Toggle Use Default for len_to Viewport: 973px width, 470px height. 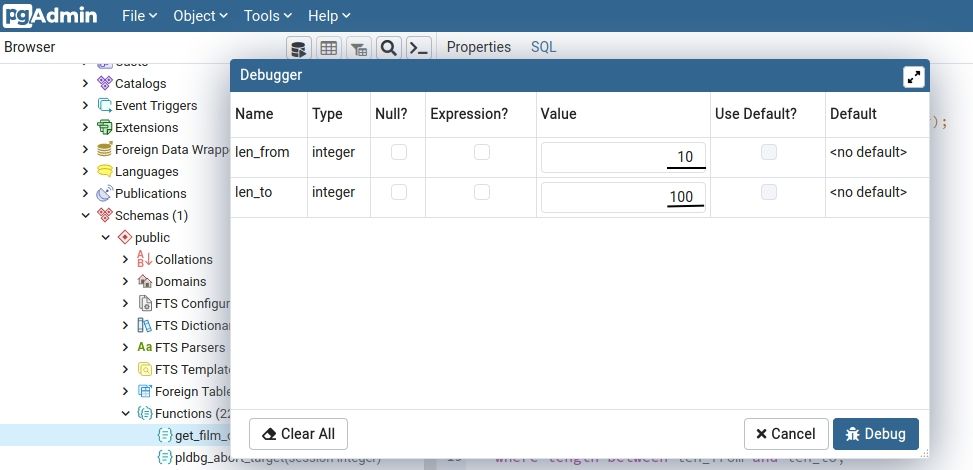point(769,192)
